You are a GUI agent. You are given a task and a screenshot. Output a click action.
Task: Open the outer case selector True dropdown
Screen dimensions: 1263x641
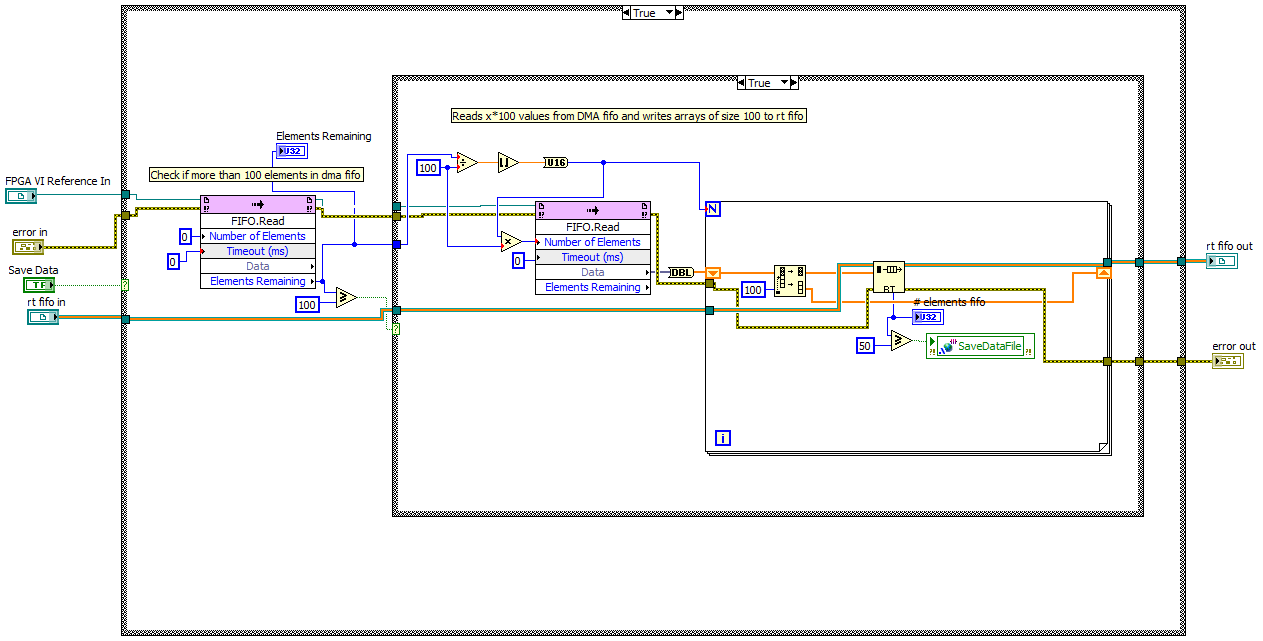(x=668, y=12)
